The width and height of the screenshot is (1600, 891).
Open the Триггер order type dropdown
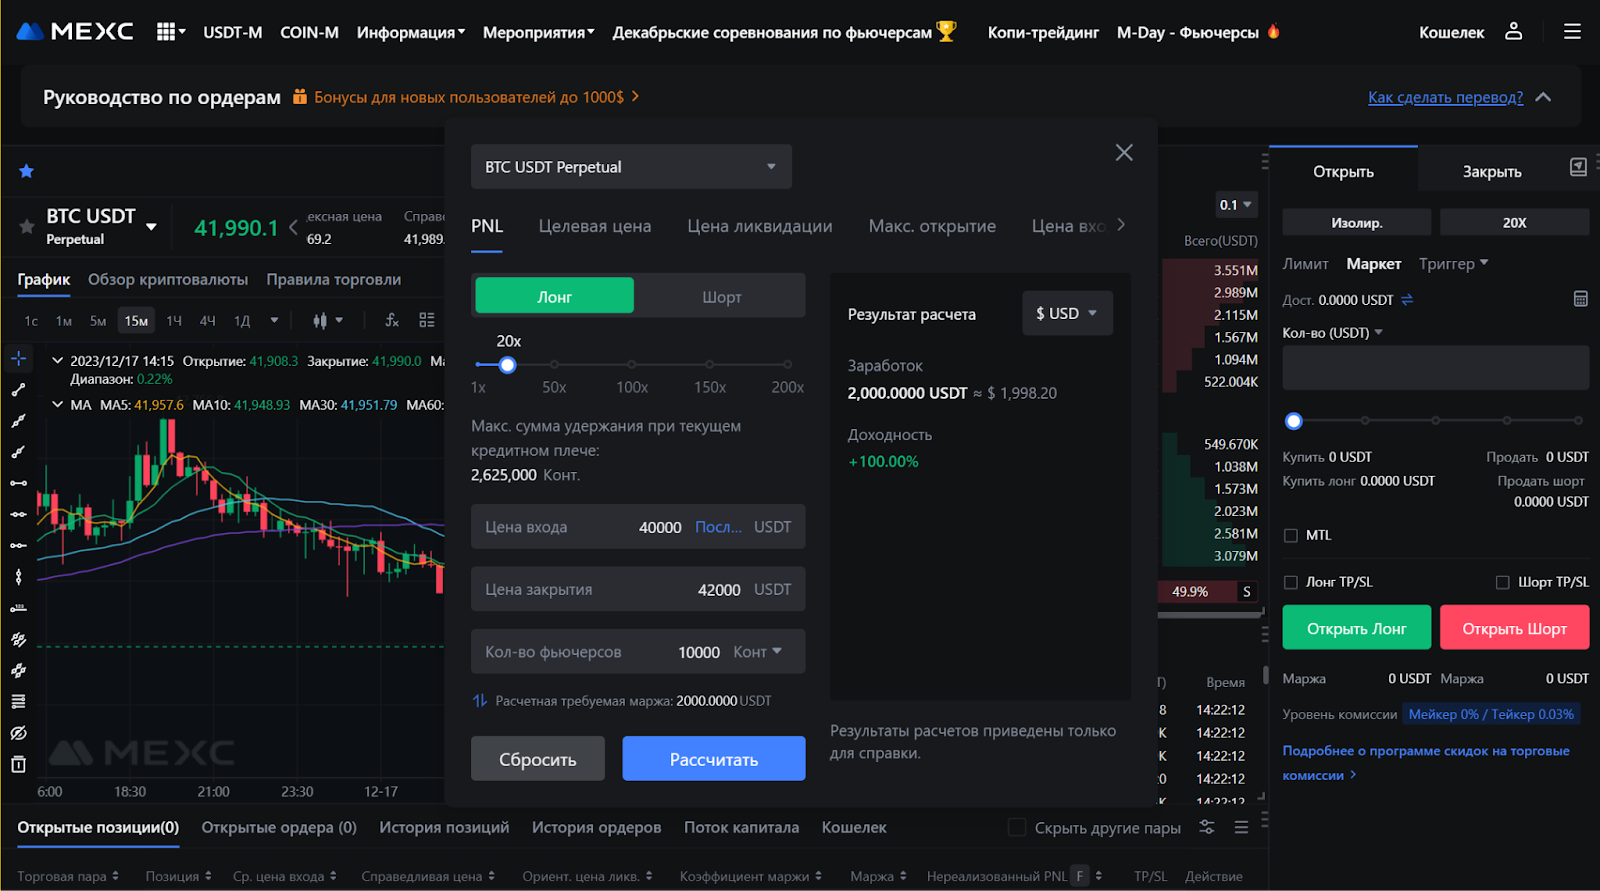[1454, 264]
